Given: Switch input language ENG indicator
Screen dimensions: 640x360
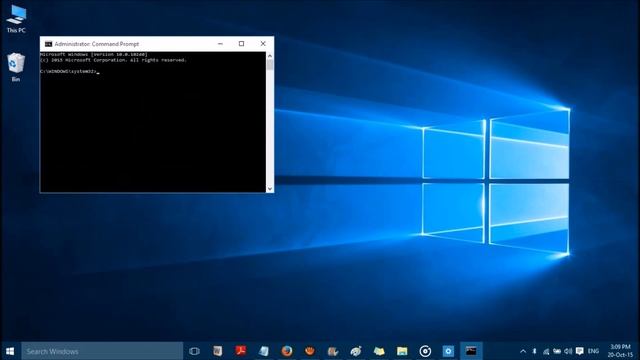Looking at the screenshot, I should tap(593, 351).
